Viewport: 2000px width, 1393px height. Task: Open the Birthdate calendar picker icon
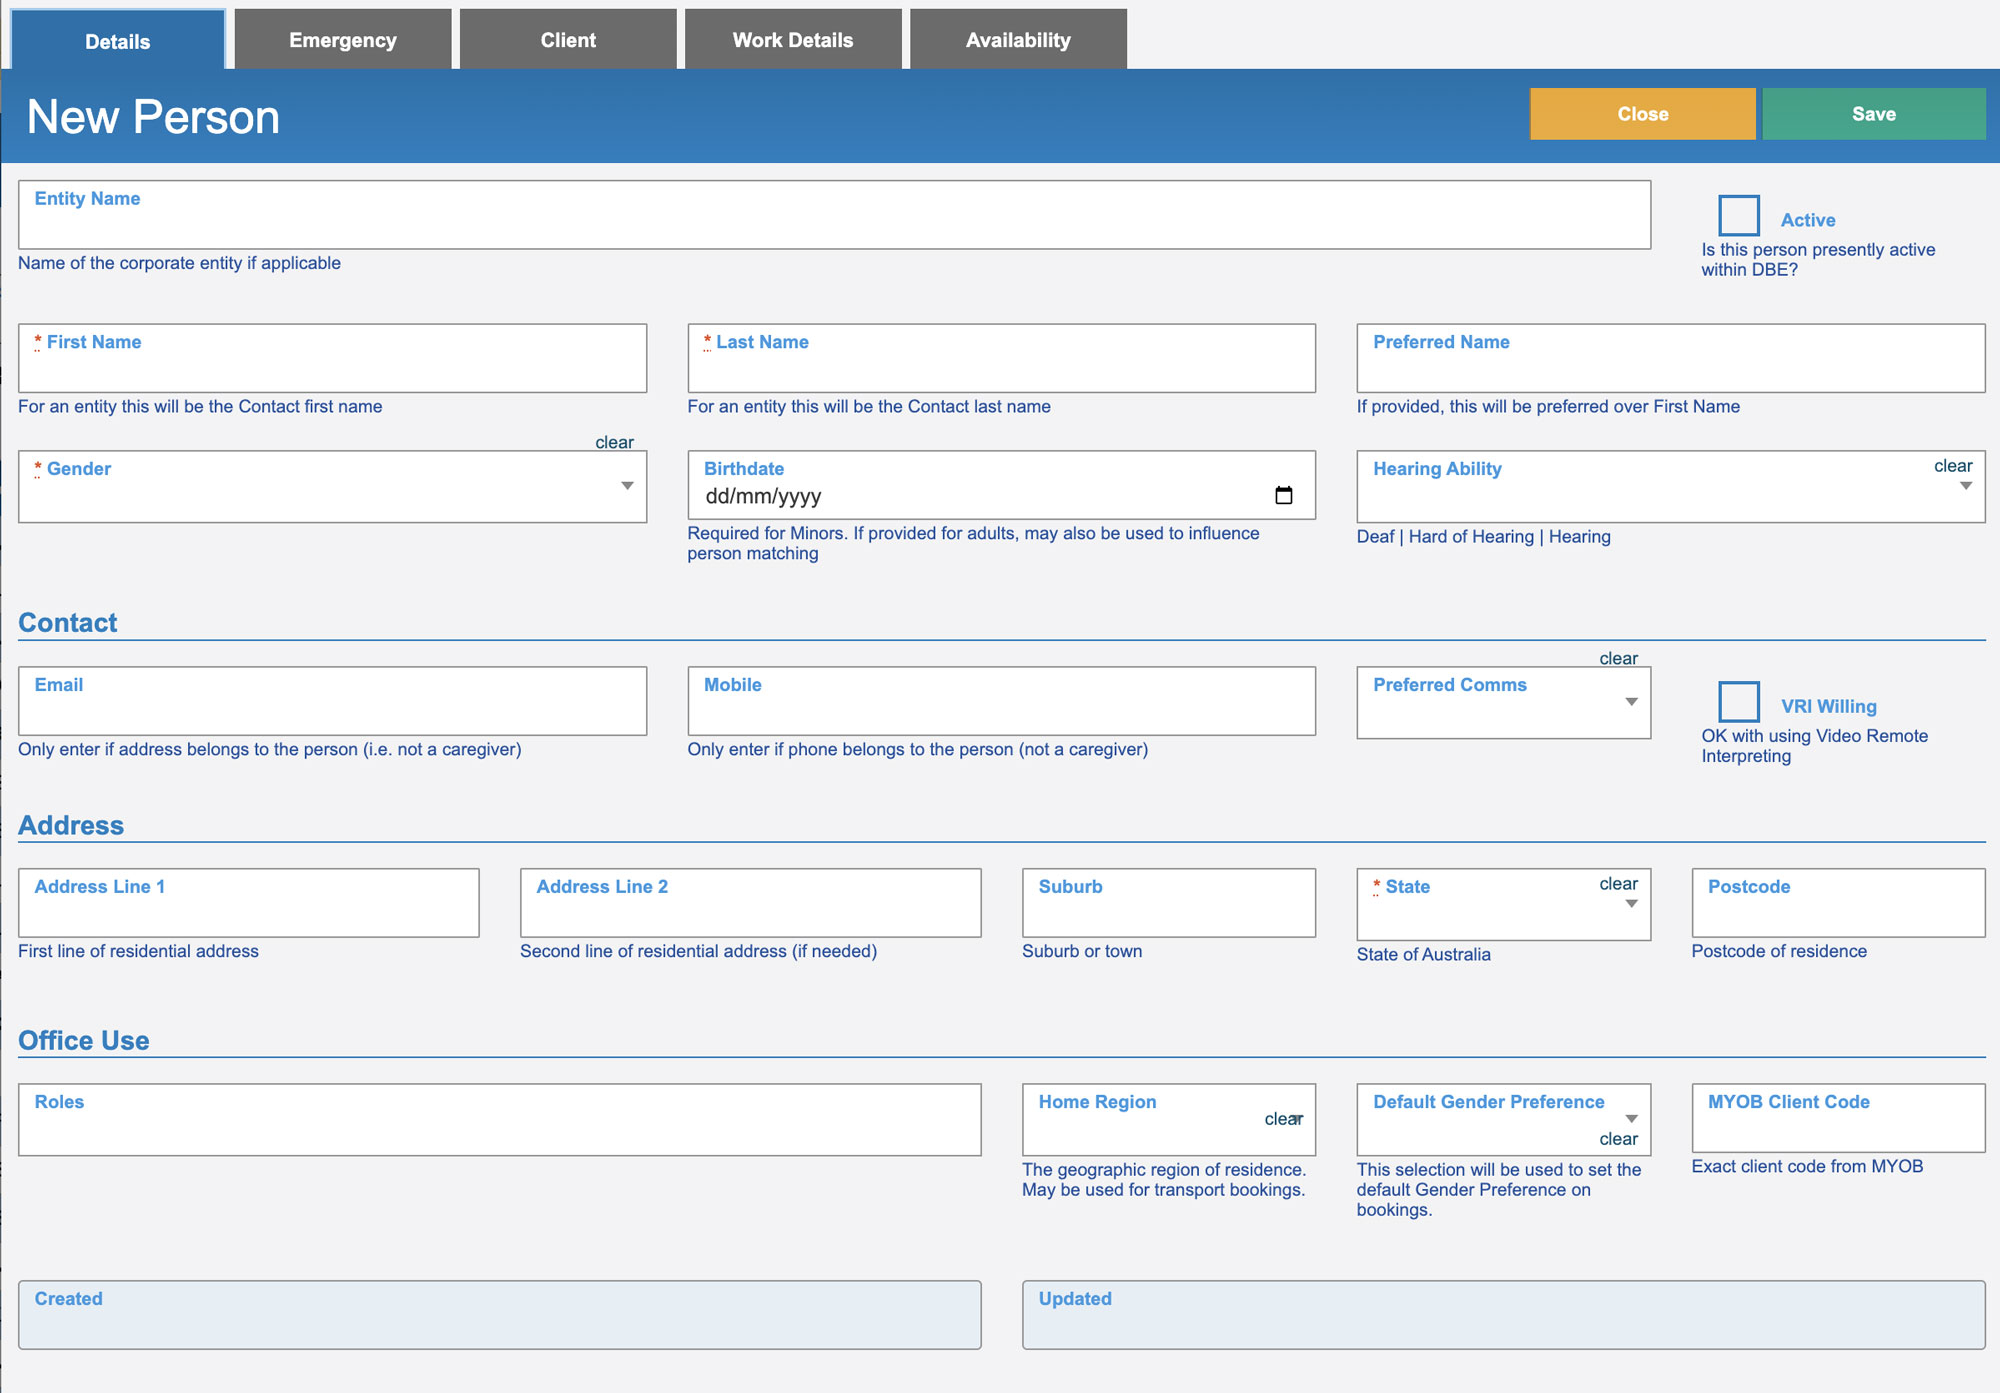(1284, 496)
